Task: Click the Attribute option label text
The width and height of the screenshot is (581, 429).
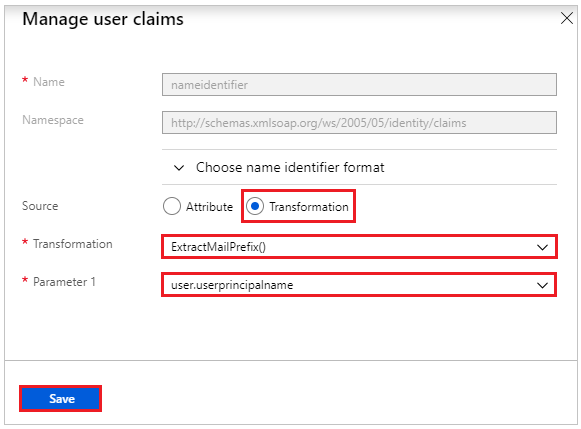Action: pyautogui.click(x=209, y=207)
